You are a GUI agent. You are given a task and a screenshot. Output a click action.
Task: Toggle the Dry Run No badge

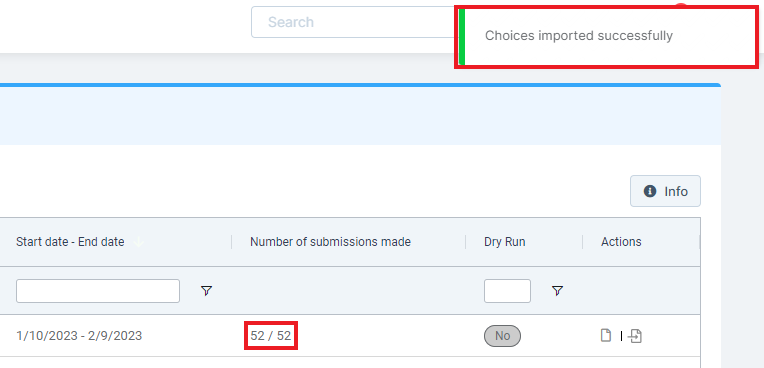coord(502,336)
